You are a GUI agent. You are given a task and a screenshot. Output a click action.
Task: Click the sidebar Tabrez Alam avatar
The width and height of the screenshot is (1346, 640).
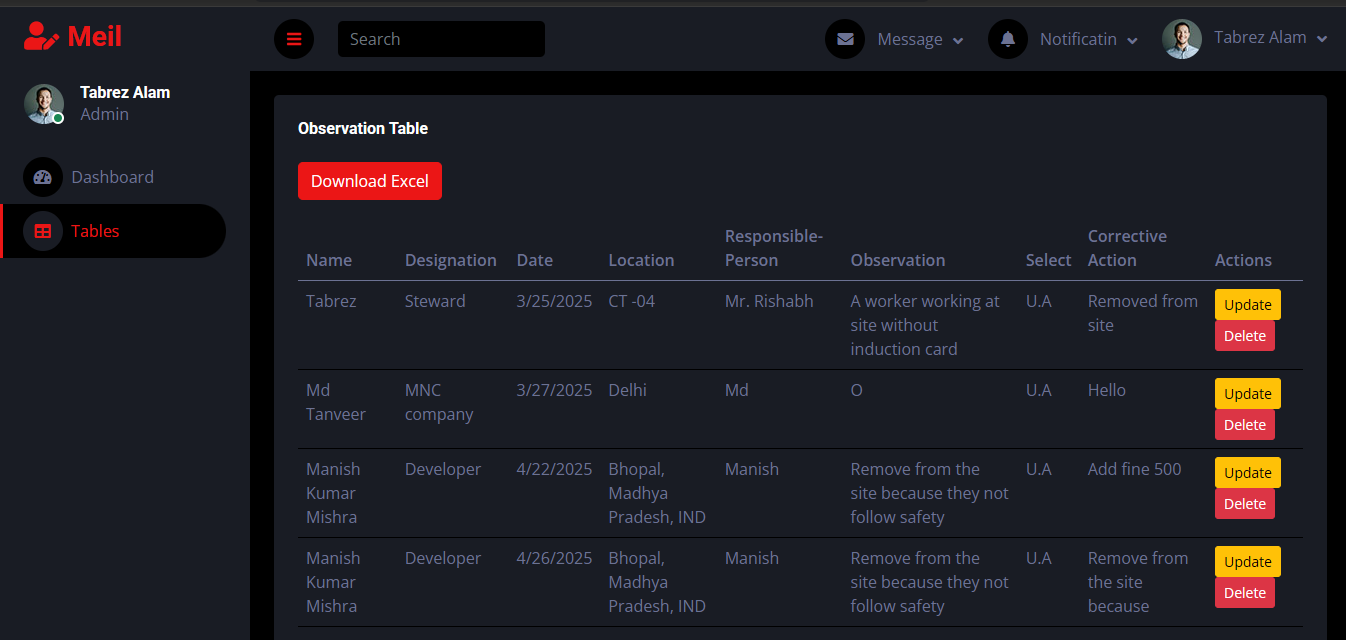44,103
